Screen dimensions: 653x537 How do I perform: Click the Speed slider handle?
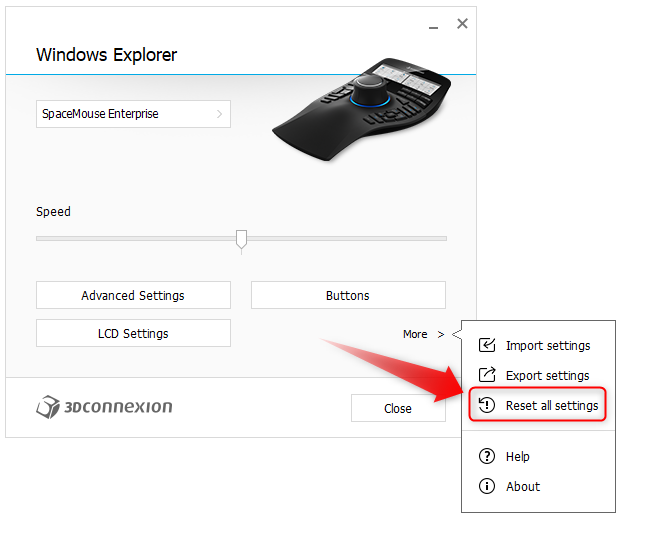(242, 240)
